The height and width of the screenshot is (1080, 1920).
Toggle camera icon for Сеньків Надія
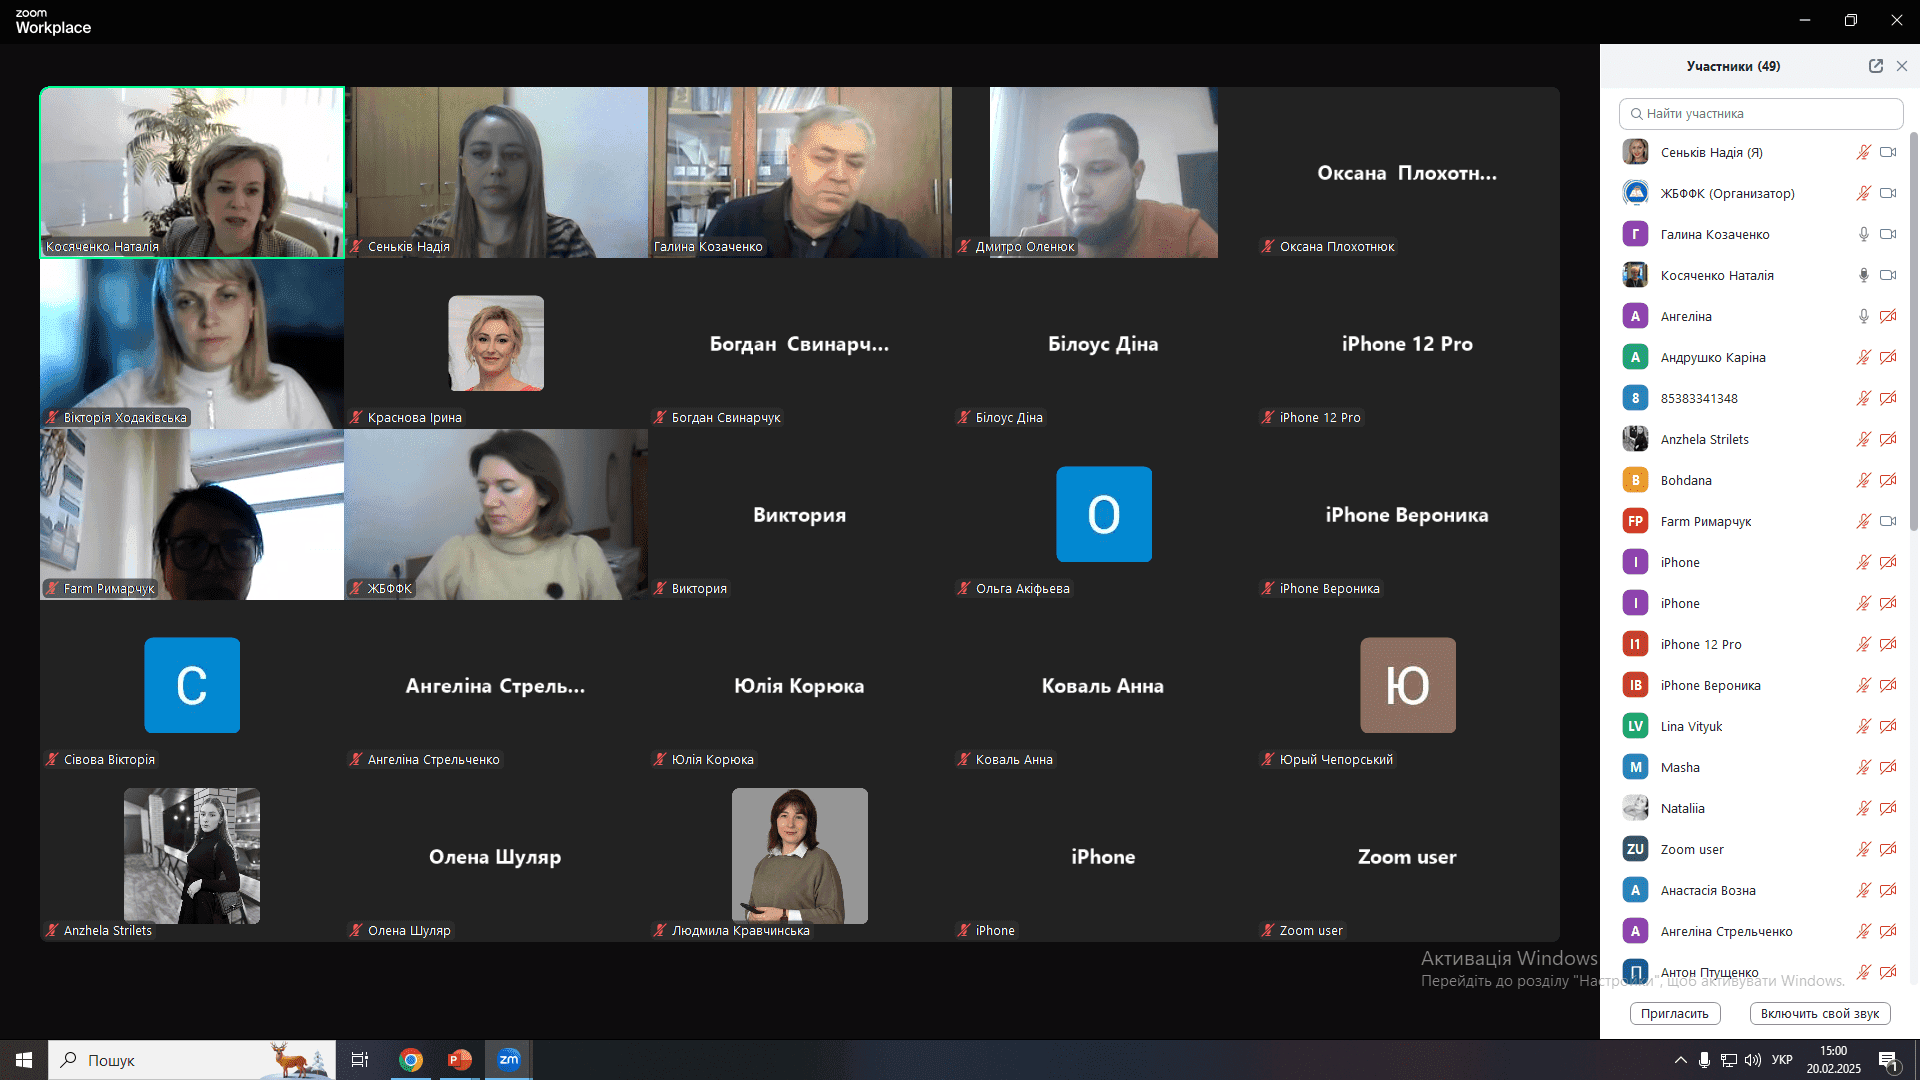tap(1888, 152)
